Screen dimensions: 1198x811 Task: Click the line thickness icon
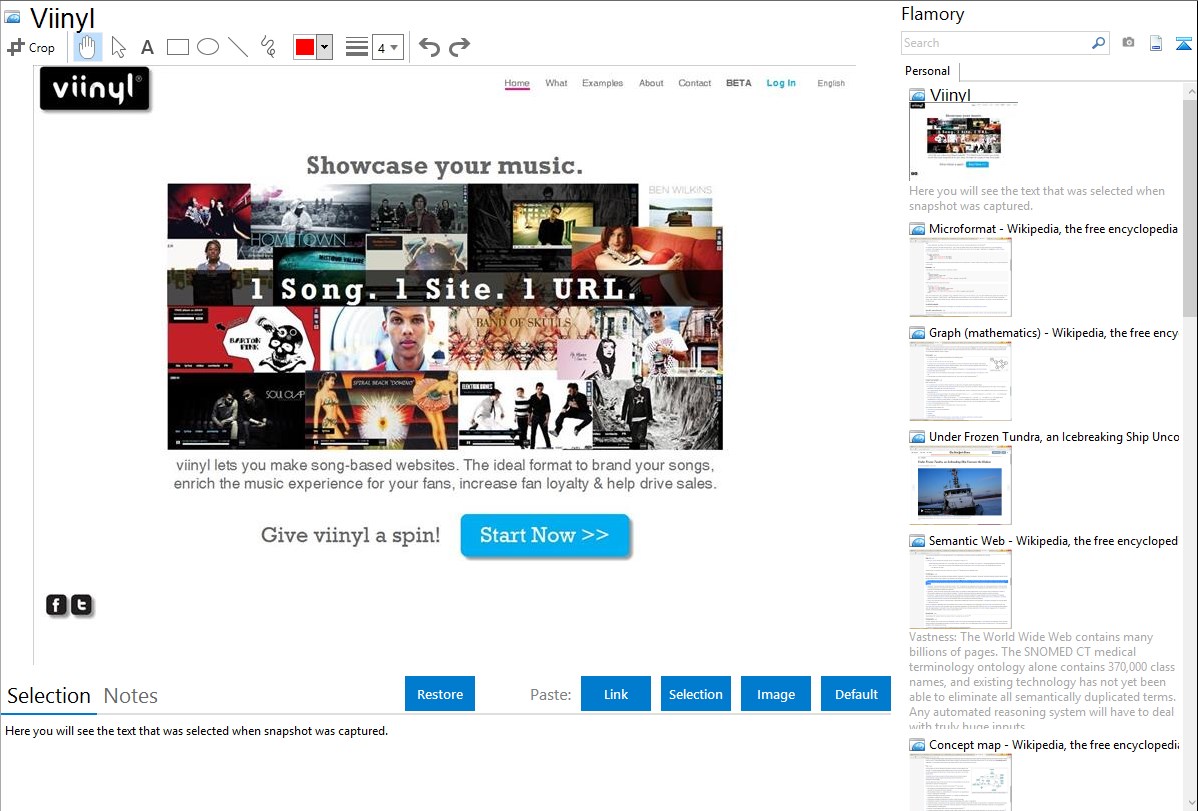pos(357,47)
